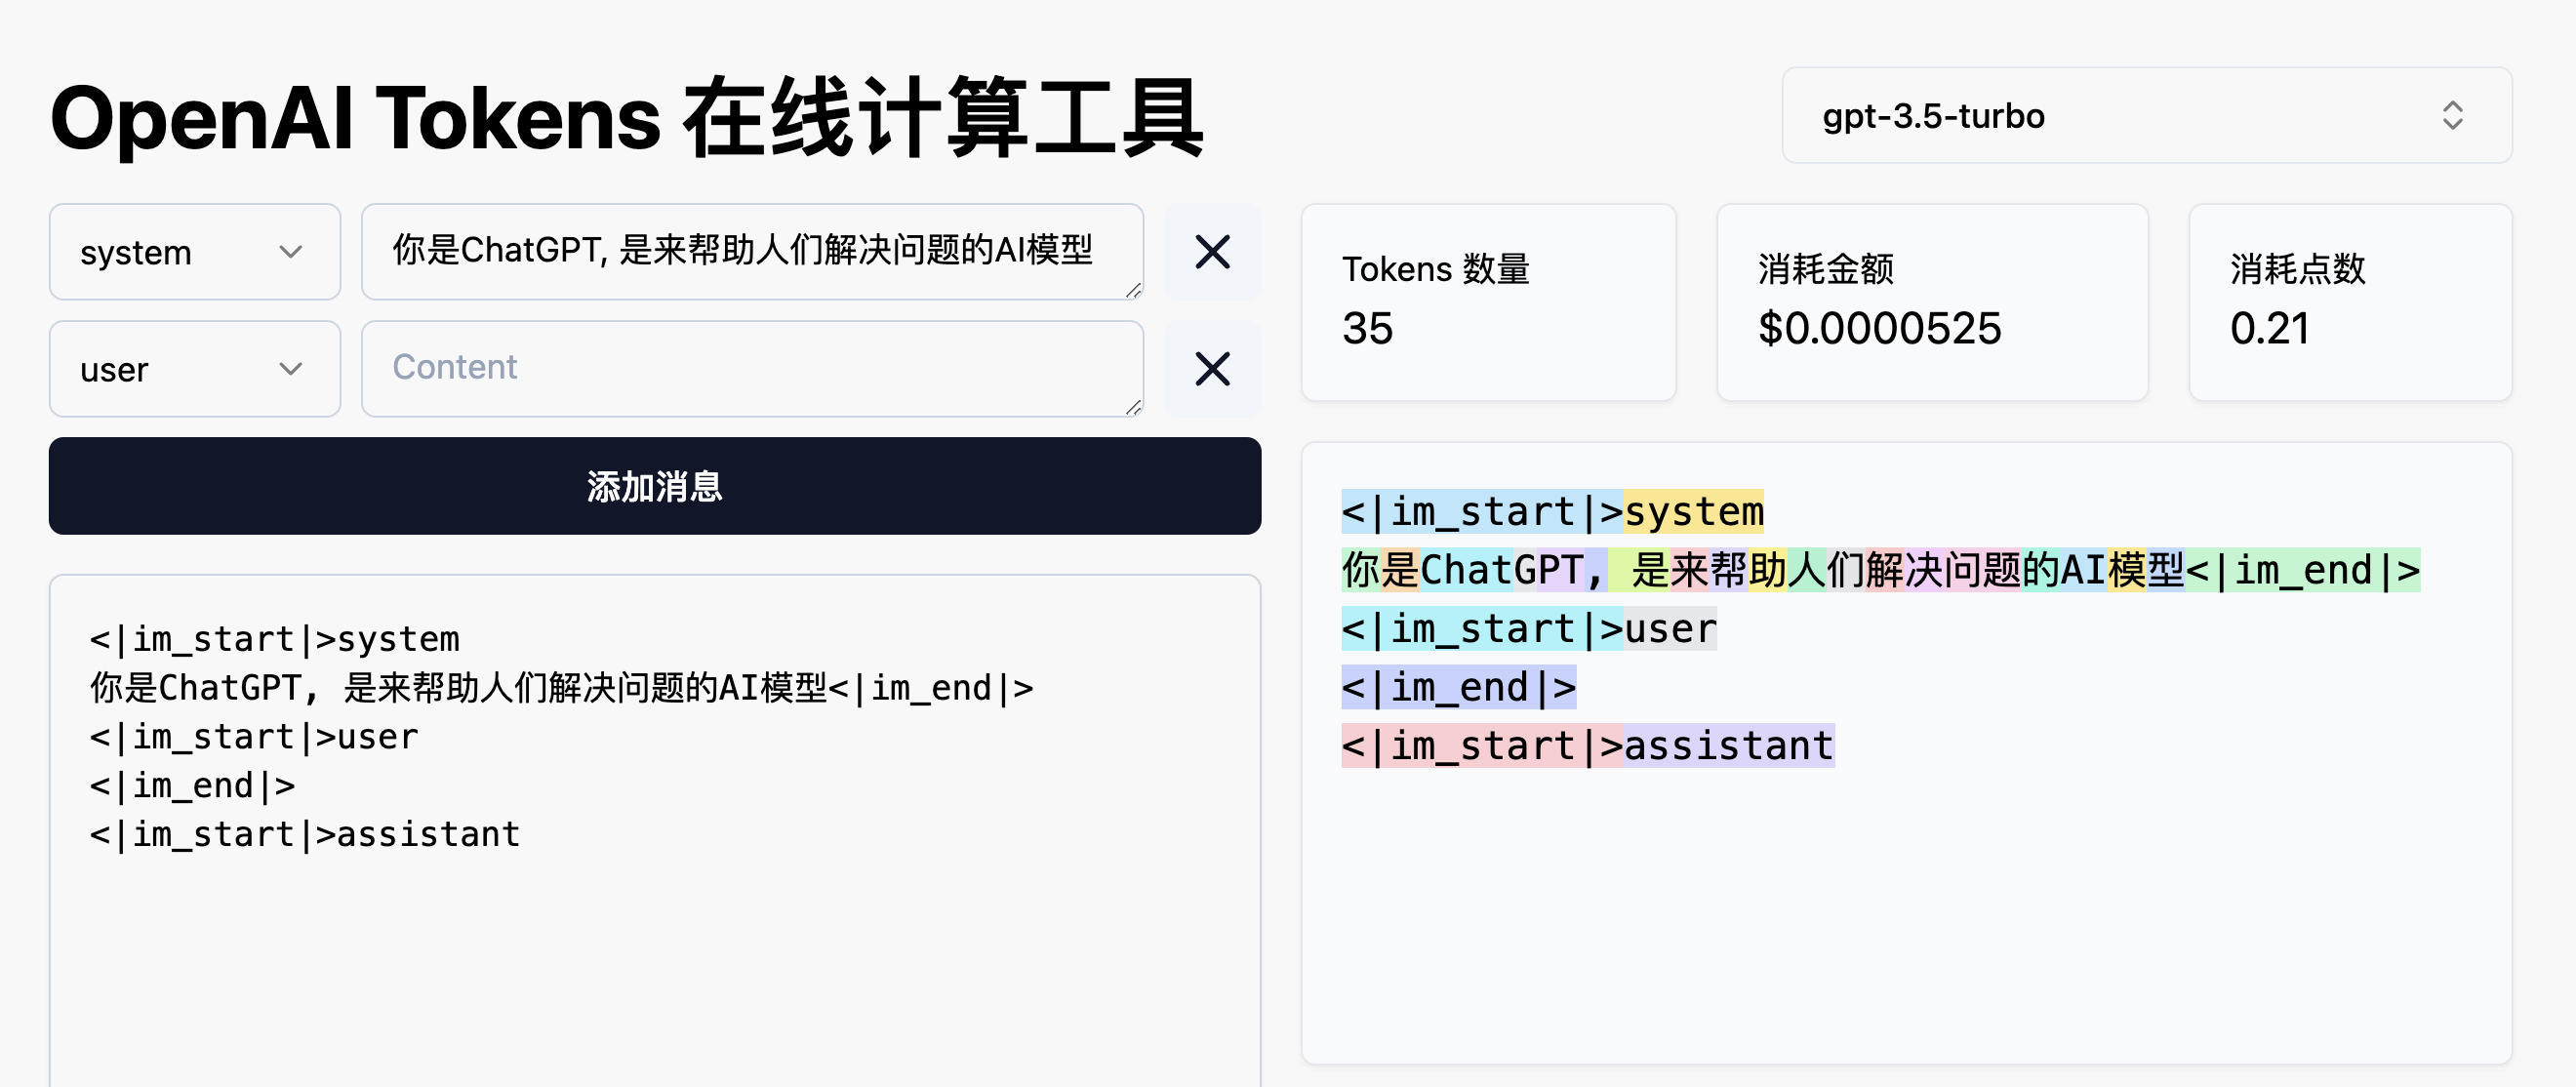Remove the system message with X icon

click(1212, 252)
